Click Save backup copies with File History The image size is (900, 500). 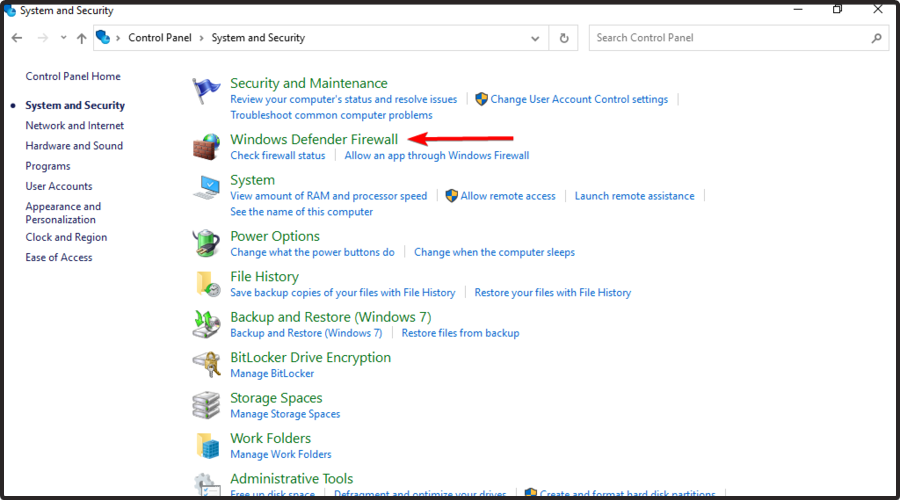tap(343, 293)
